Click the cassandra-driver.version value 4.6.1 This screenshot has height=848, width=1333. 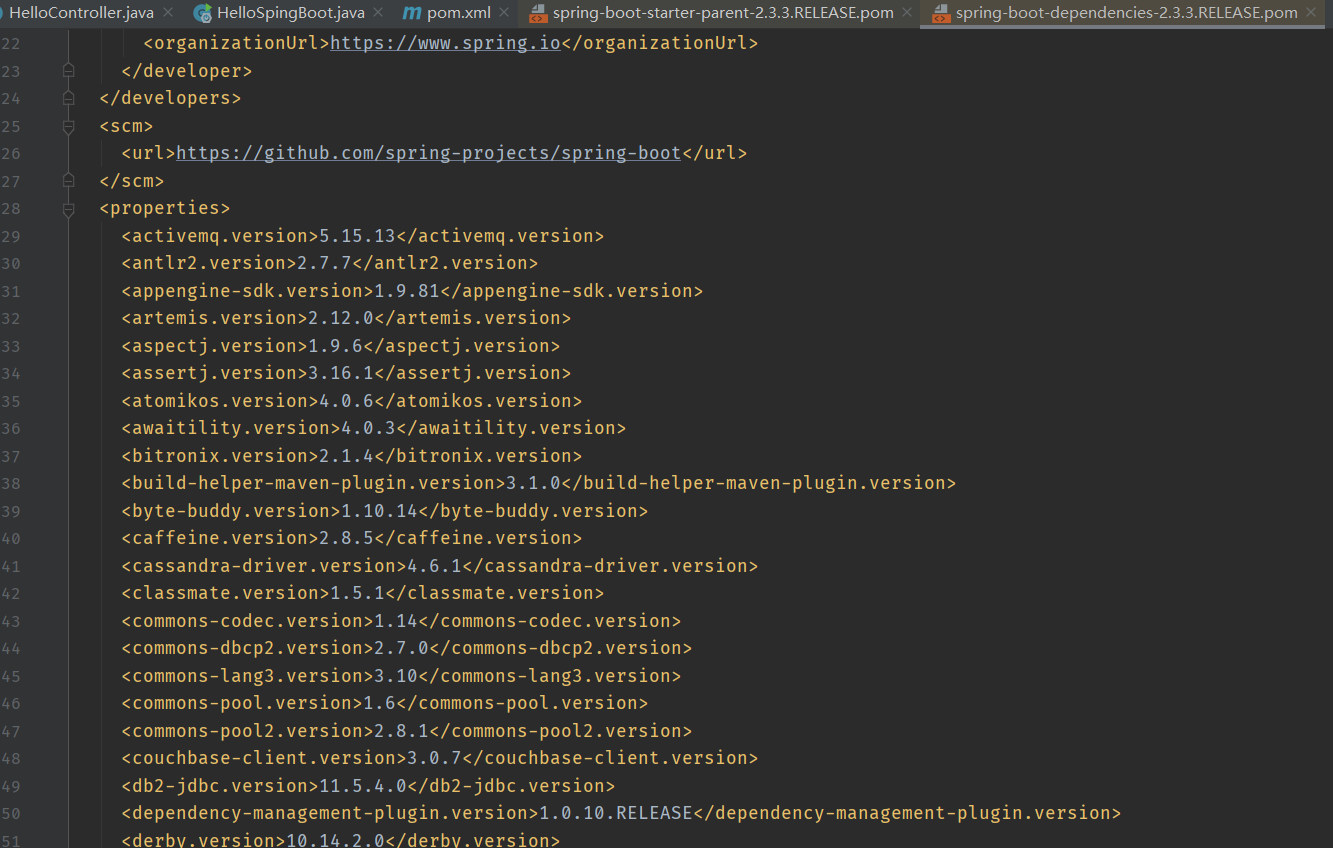click(434, 566)
